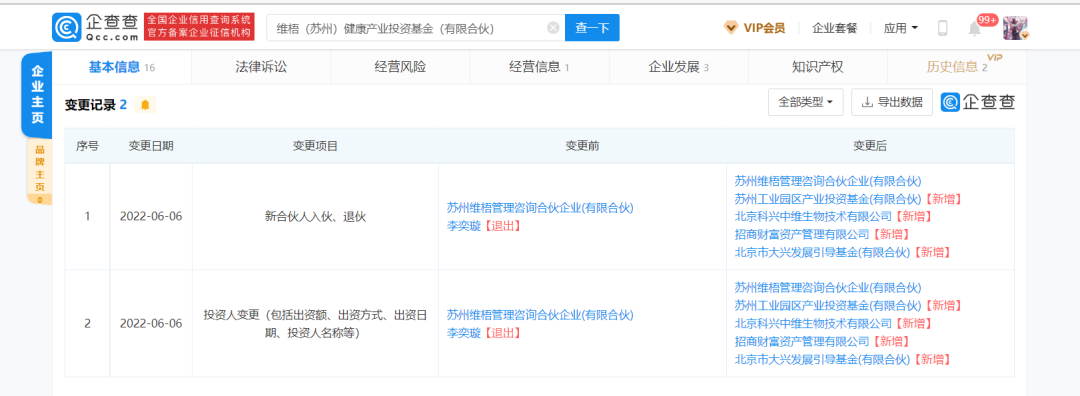Image resolution: width=1080 pixels, height=396 pixels.
Task: Click the Qcc.com logo in the header
Action: click(96, 28)
